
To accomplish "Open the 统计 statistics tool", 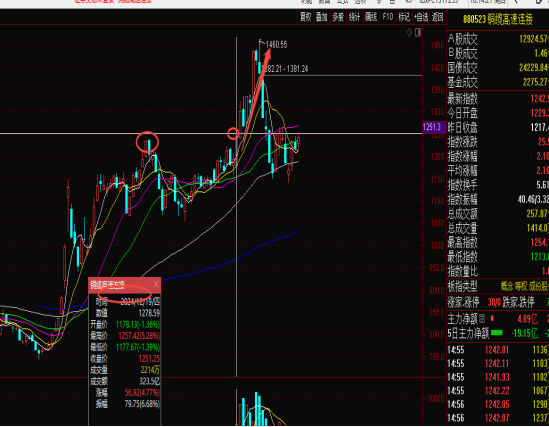I will (x=354, y=17).
